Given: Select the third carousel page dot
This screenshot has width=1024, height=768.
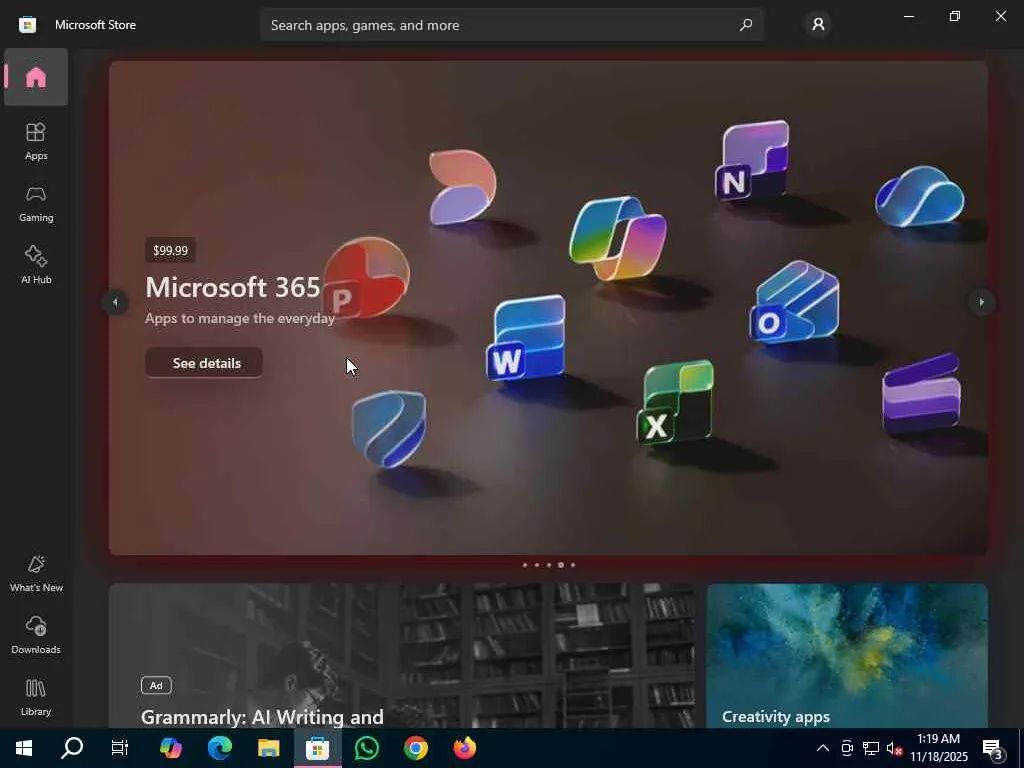Looking at the screenshot, I should click(x=549, y=565).
